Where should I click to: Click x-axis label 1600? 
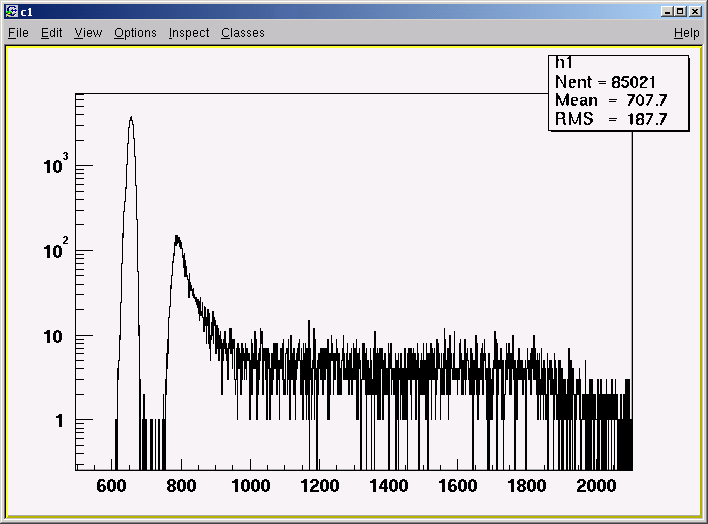[458, 486]
